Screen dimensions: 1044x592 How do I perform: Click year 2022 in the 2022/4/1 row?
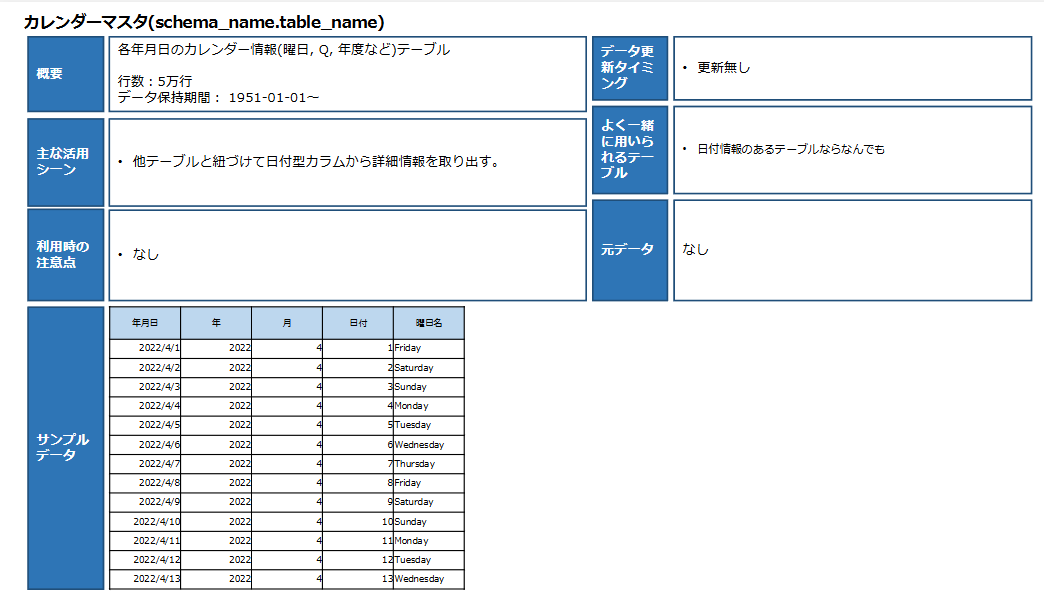(216, 348)
